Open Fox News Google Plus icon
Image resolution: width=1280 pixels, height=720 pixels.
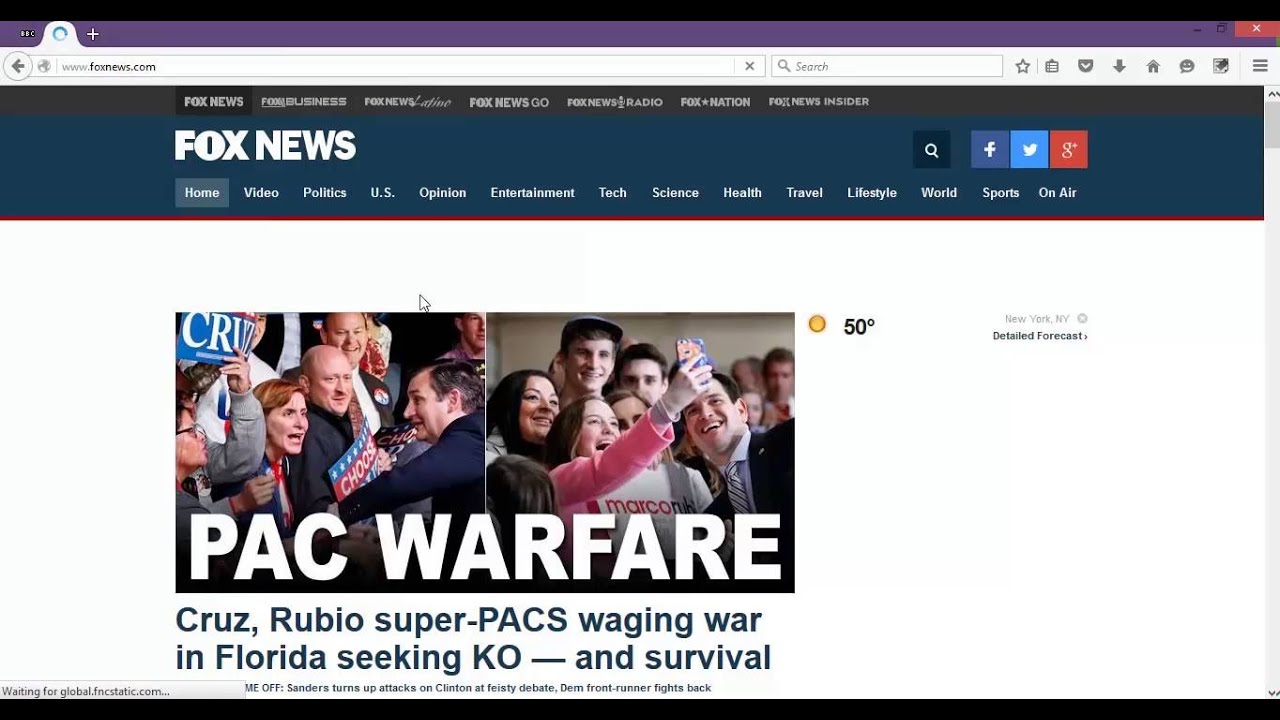pos(1069,149)
